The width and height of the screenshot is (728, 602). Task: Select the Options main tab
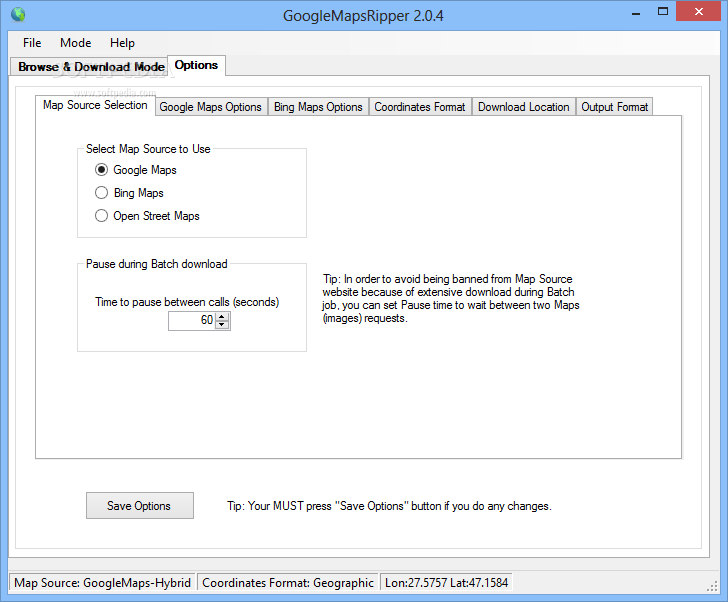(196, 65)
